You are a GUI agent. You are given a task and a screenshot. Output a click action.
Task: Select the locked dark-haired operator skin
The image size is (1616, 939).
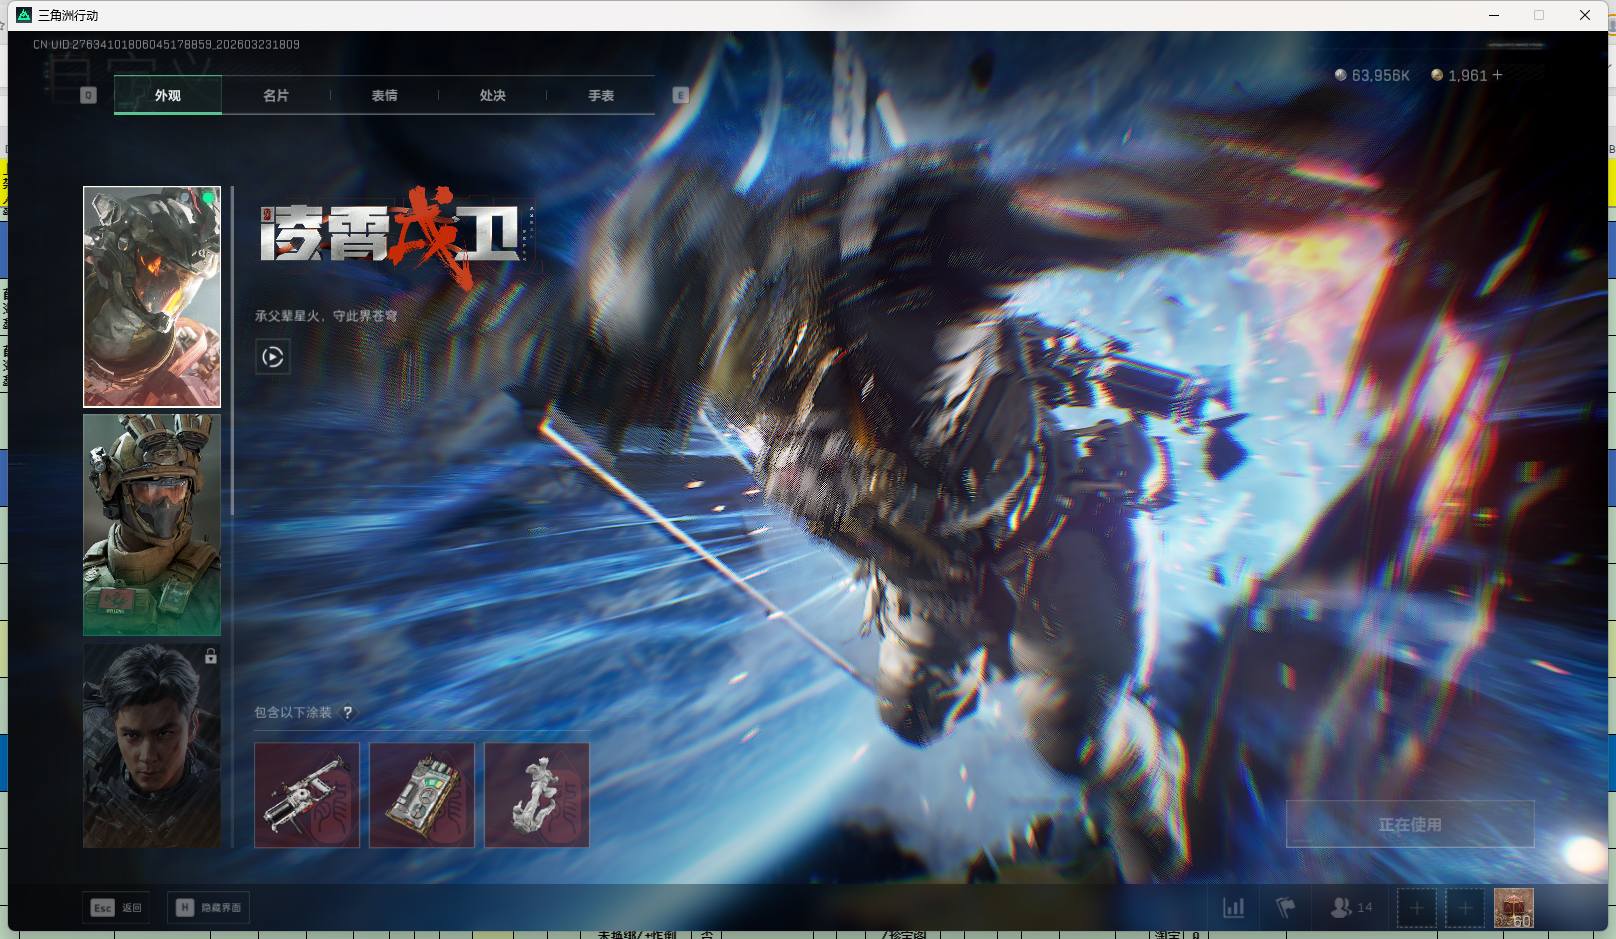click(x=152, y=745)
